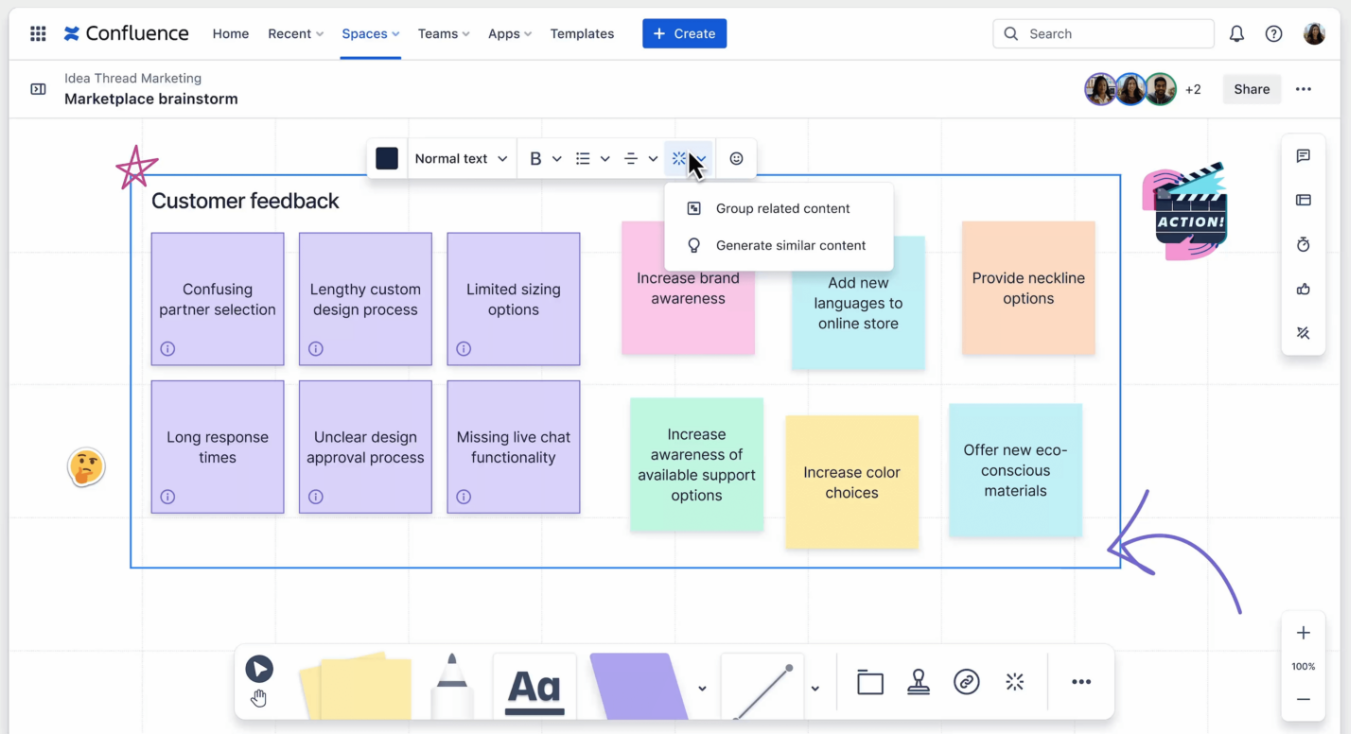Click the Customer feedback heading

pyautogui.click(x=245, y=201)
